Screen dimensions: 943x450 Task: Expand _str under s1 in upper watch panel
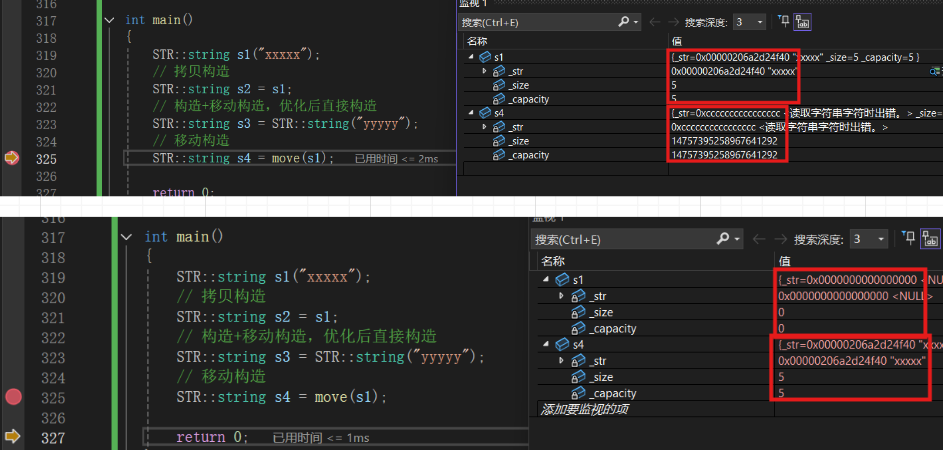[485, 71]
